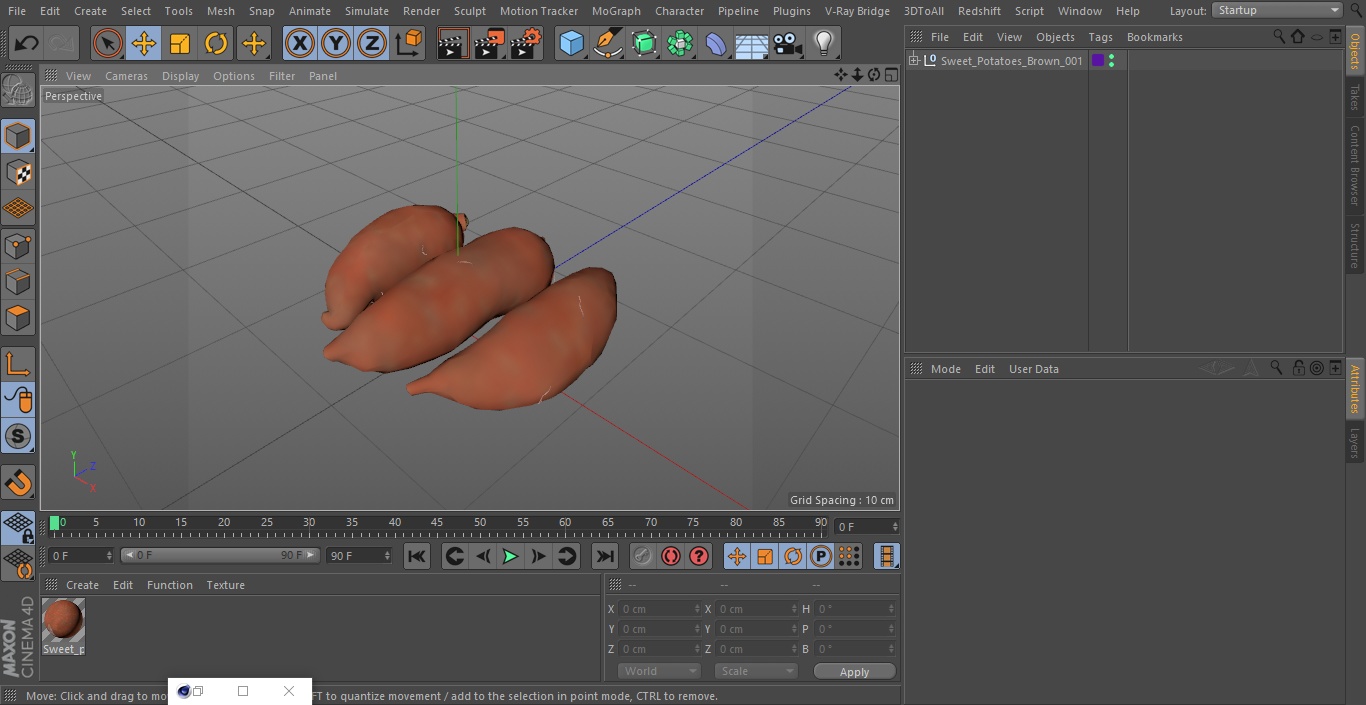Viewport: 1366px width, 705px height.
Task: Open the material manager Texture menu
Action: [225, 585]
